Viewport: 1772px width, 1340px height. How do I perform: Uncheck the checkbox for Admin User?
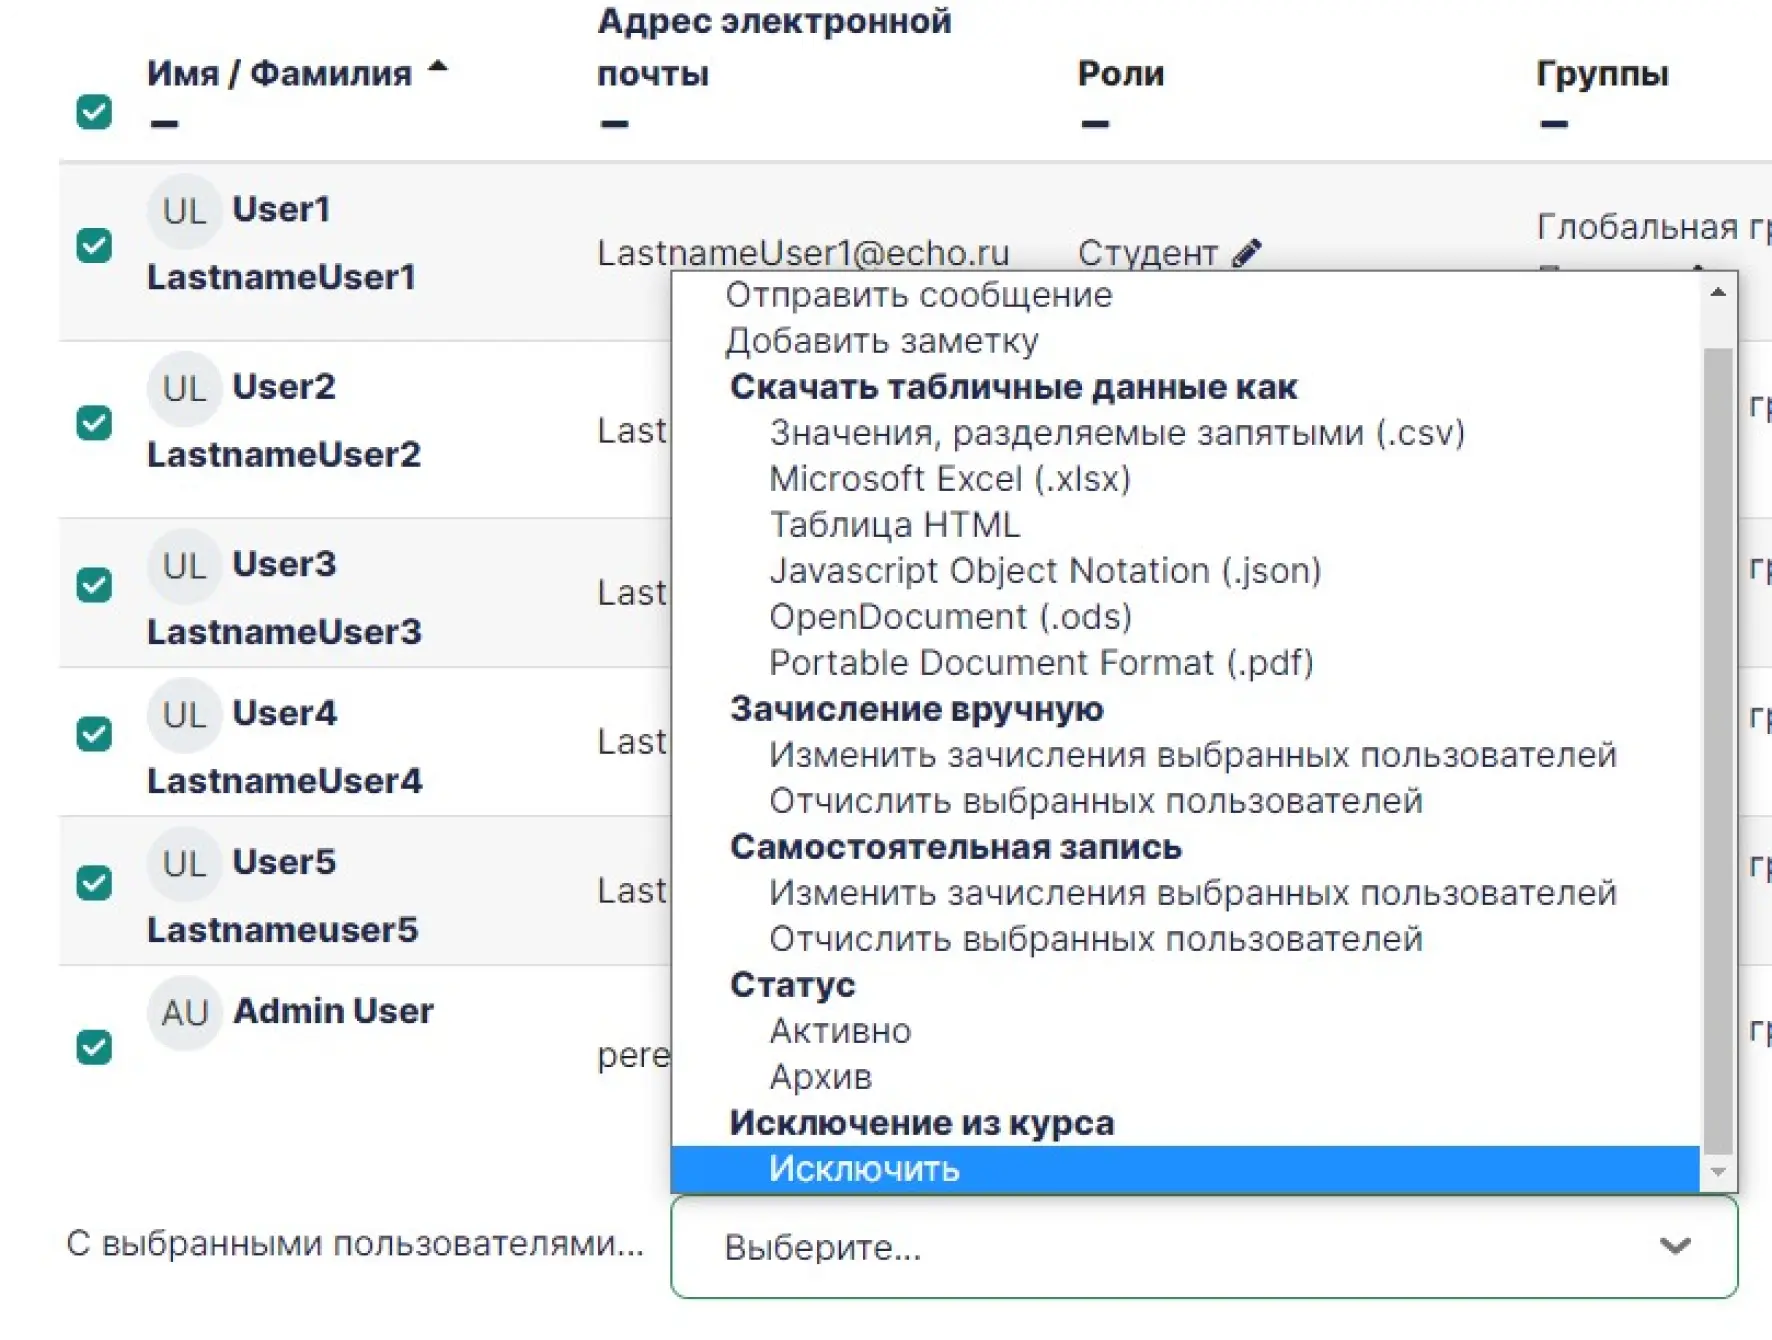tap(94, 1047)
